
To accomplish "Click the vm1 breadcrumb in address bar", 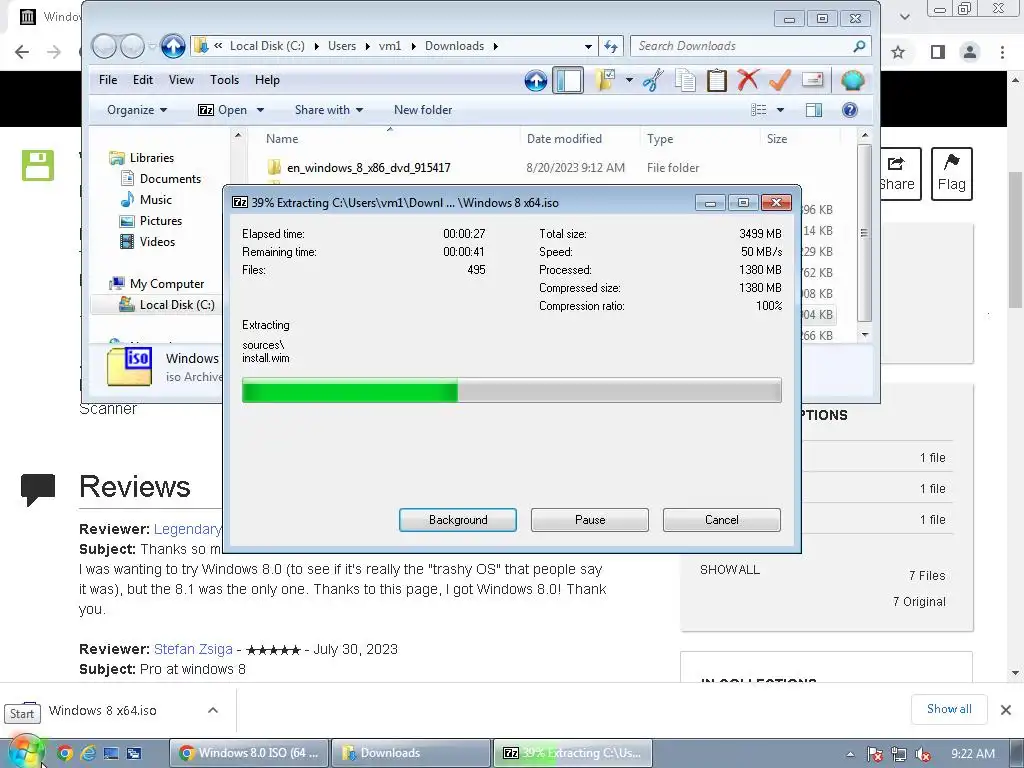I will tap(390, 46).
